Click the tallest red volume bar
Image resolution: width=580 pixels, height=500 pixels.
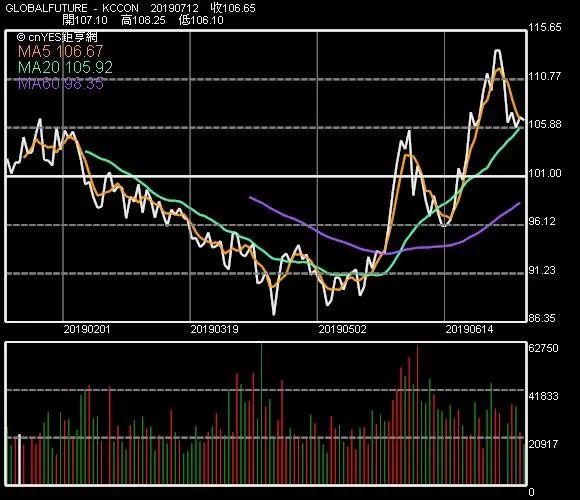tap(417, 415)
